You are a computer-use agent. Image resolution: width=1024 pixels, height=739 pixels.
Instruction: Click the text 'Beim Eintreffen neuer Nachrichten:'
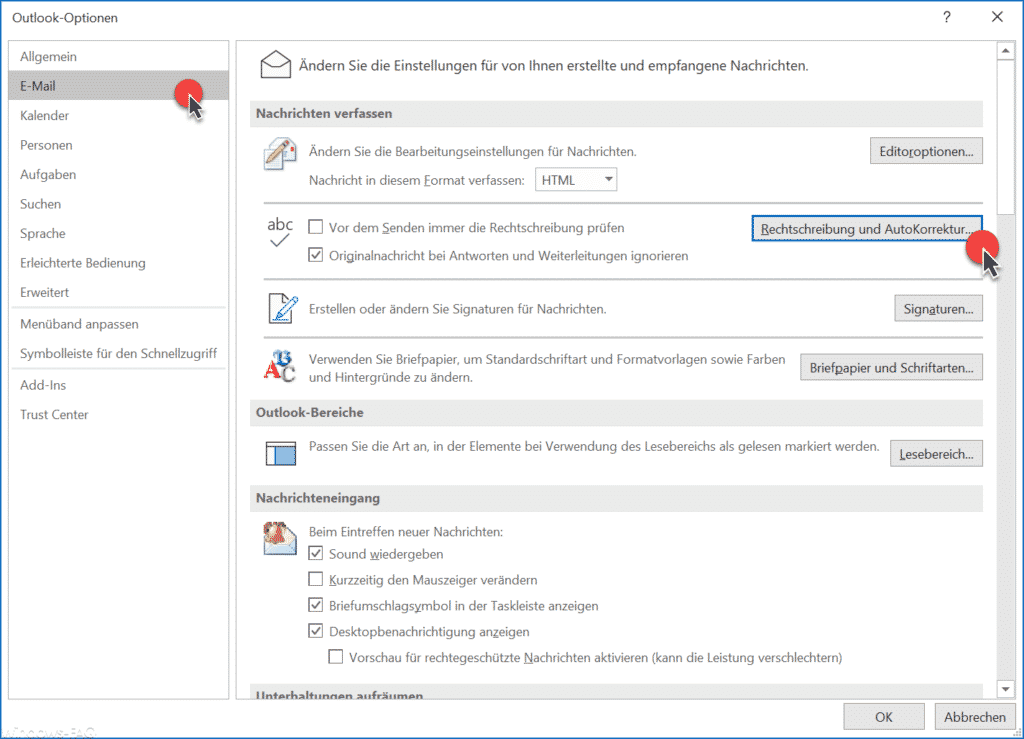coord(406,531)
